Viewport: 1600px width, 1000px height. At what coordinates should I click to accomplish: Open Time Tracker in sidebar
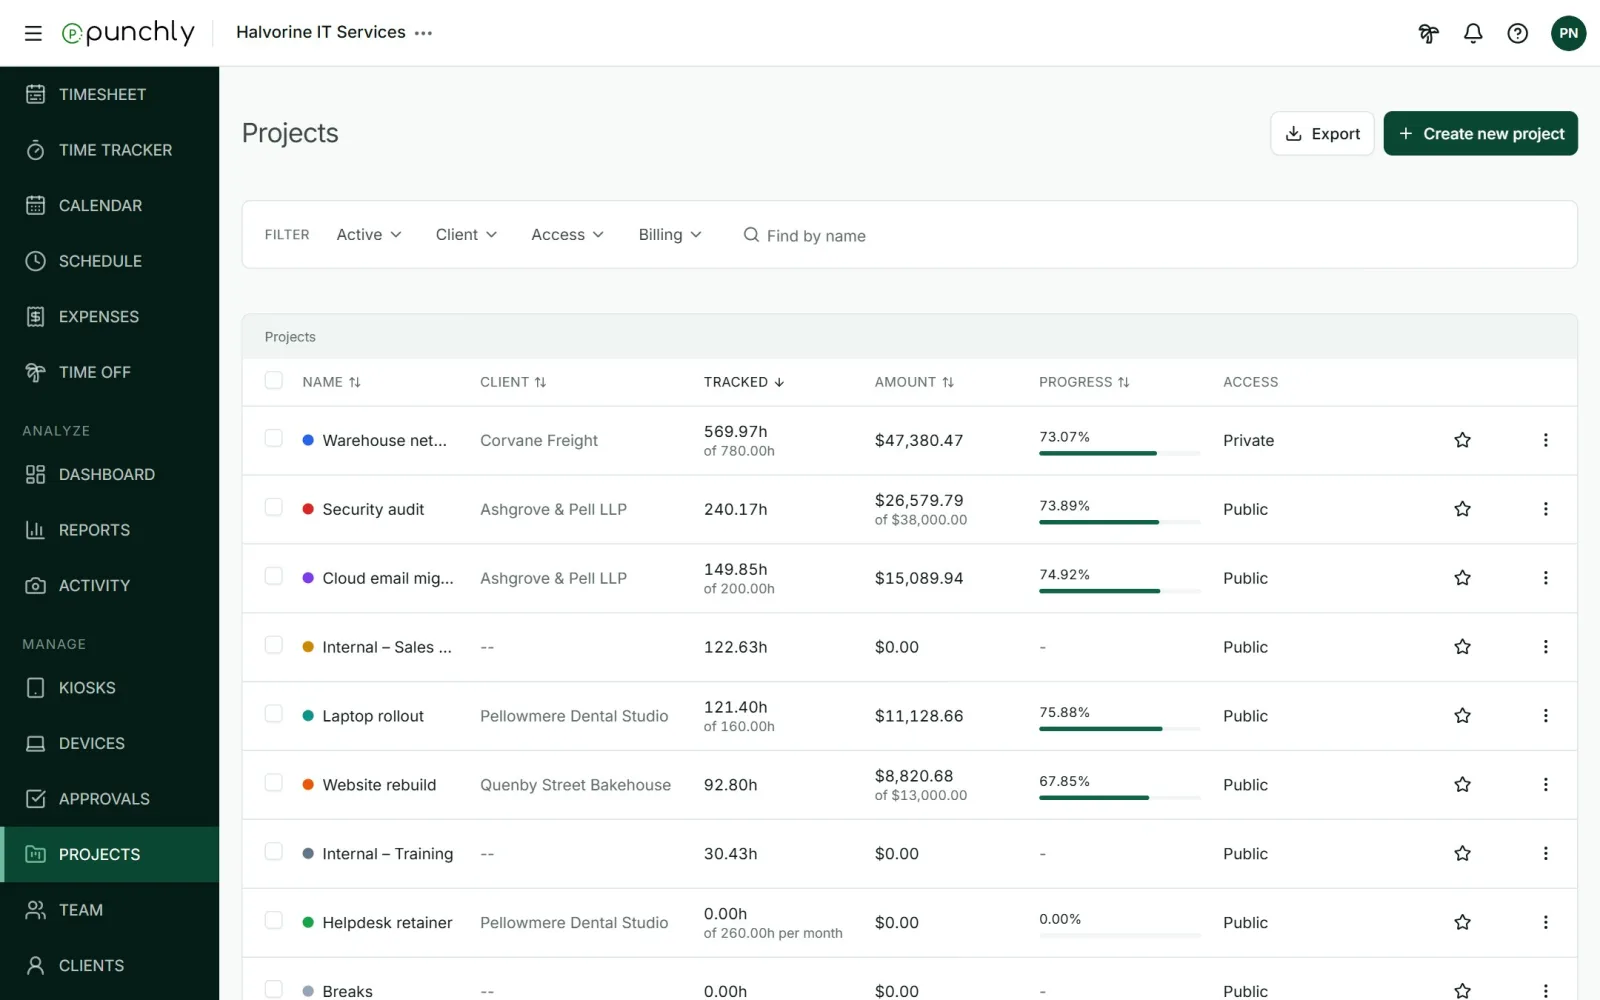110,150
